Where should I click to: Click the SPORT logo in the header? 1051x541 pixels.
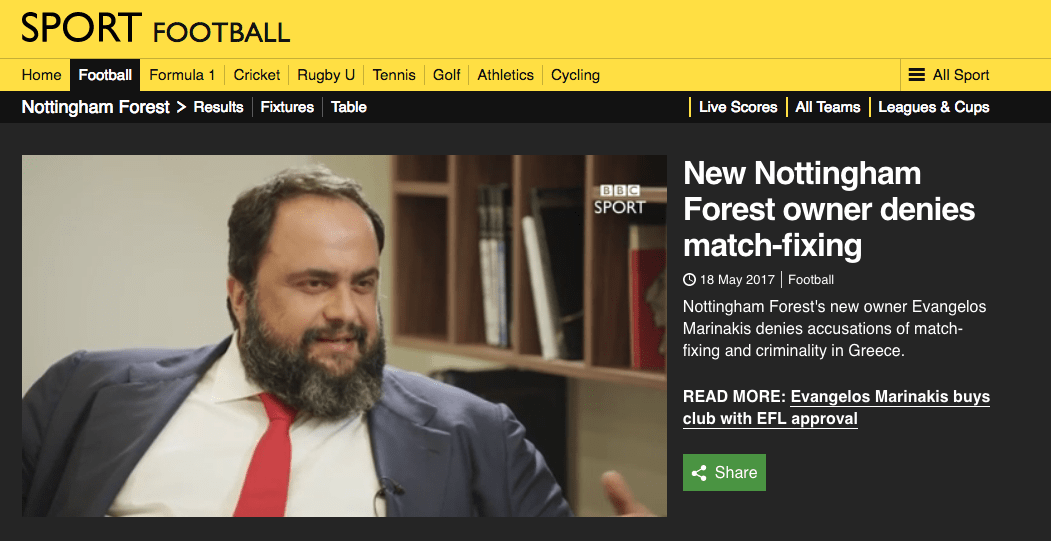pyautogui.click(x=81, y=28)
